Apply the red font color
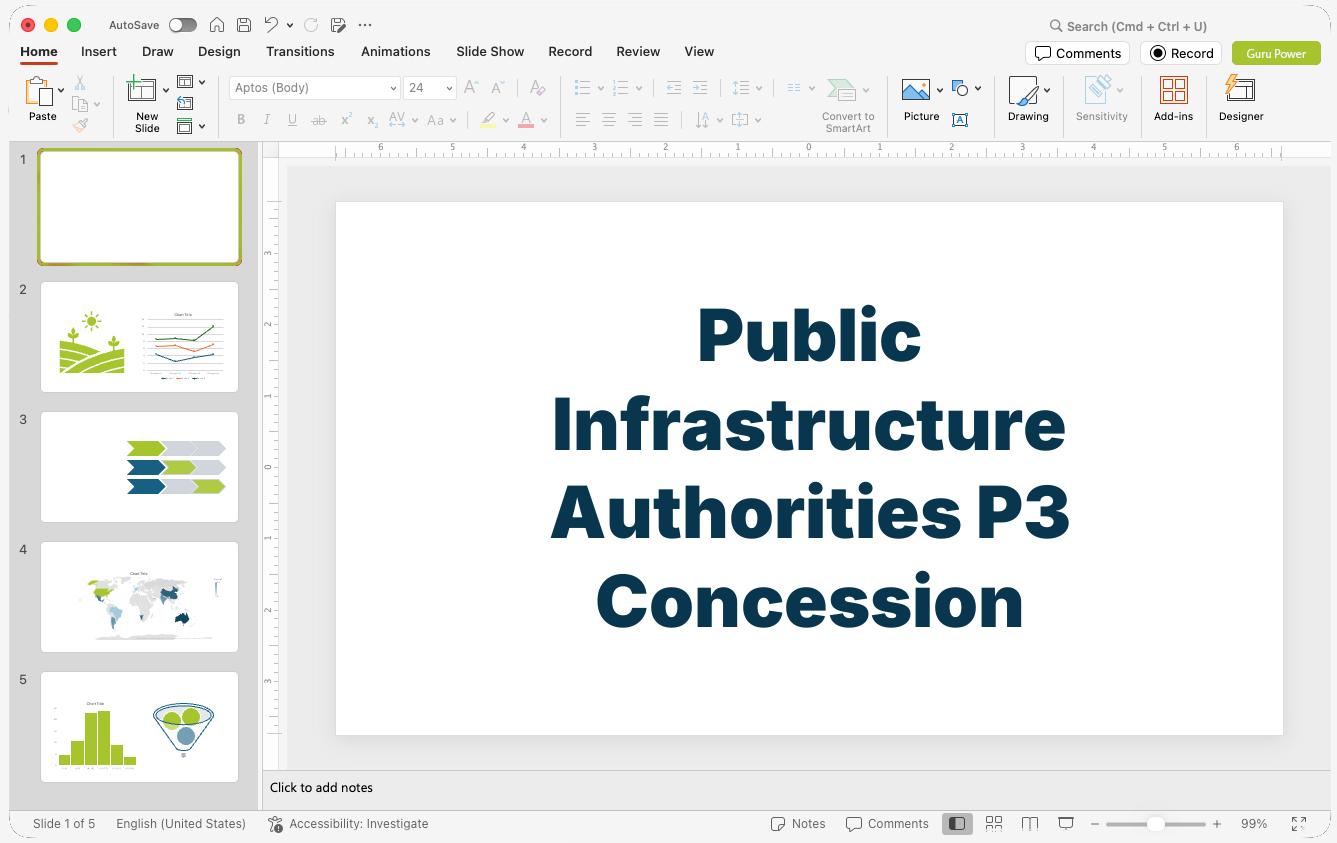 coord(526,120)
